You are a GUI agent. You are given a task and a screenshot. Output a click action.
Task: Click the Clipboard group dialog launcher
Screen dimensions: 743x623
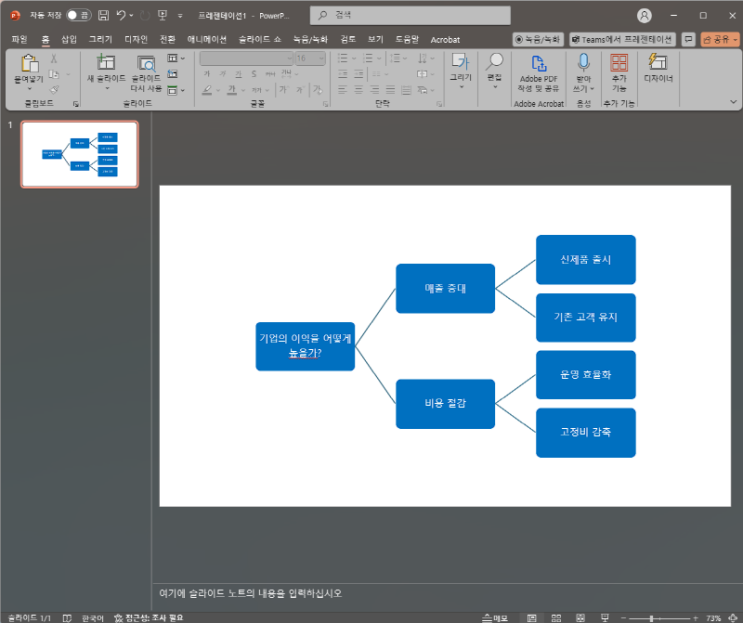pyautogui.click(x=76, y=104)
